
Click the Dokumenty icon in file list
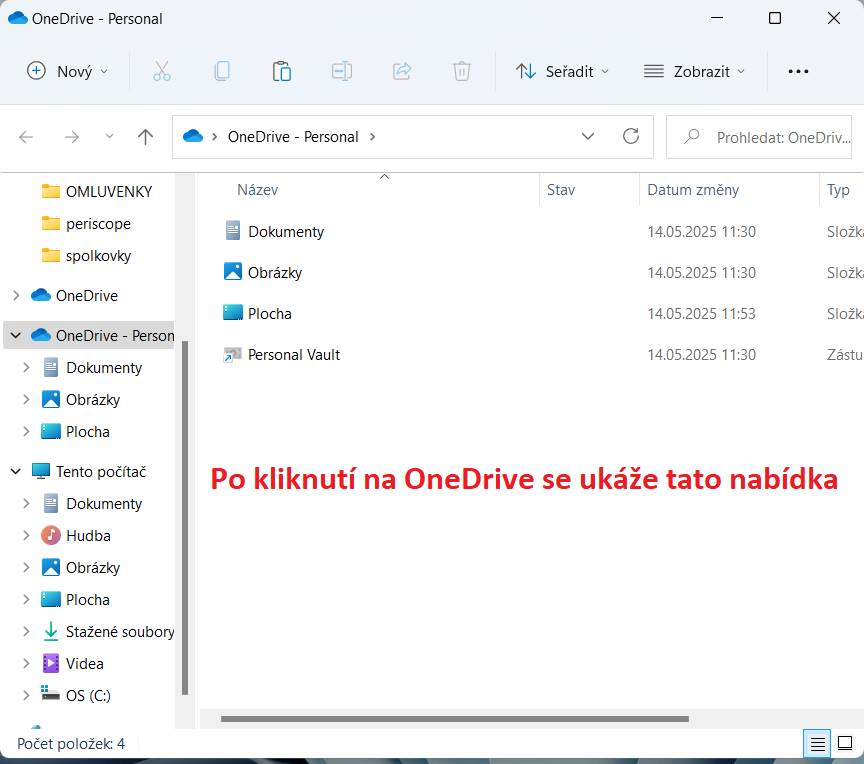tap(233, 230)
